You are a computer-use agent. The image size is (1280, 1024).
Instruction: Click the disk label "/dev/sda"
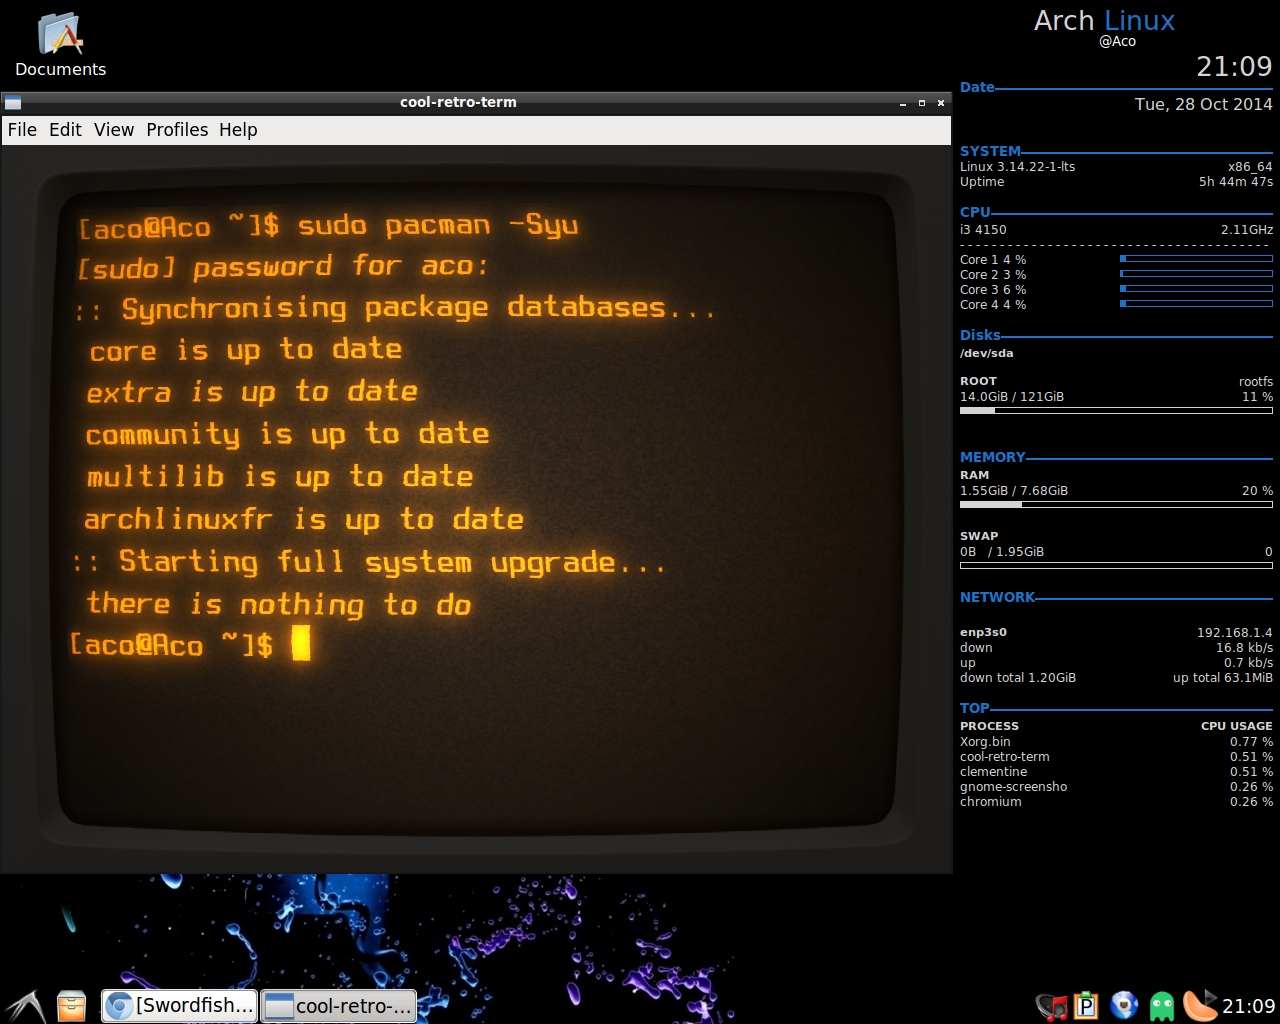[x=987, y=353]
